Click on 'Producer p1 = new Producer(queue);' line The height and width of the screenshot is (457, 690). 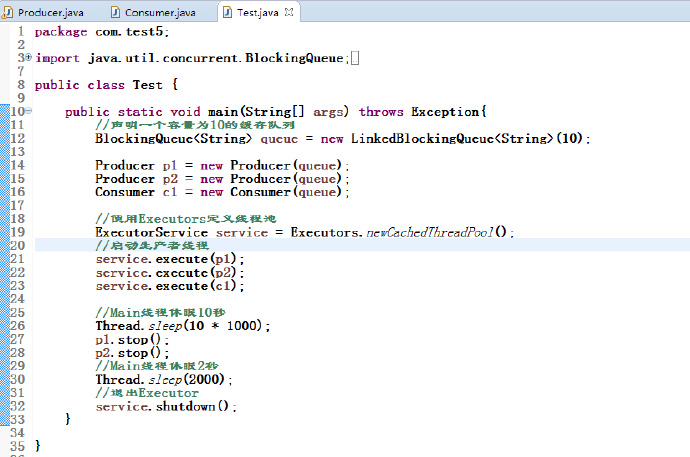222,165
